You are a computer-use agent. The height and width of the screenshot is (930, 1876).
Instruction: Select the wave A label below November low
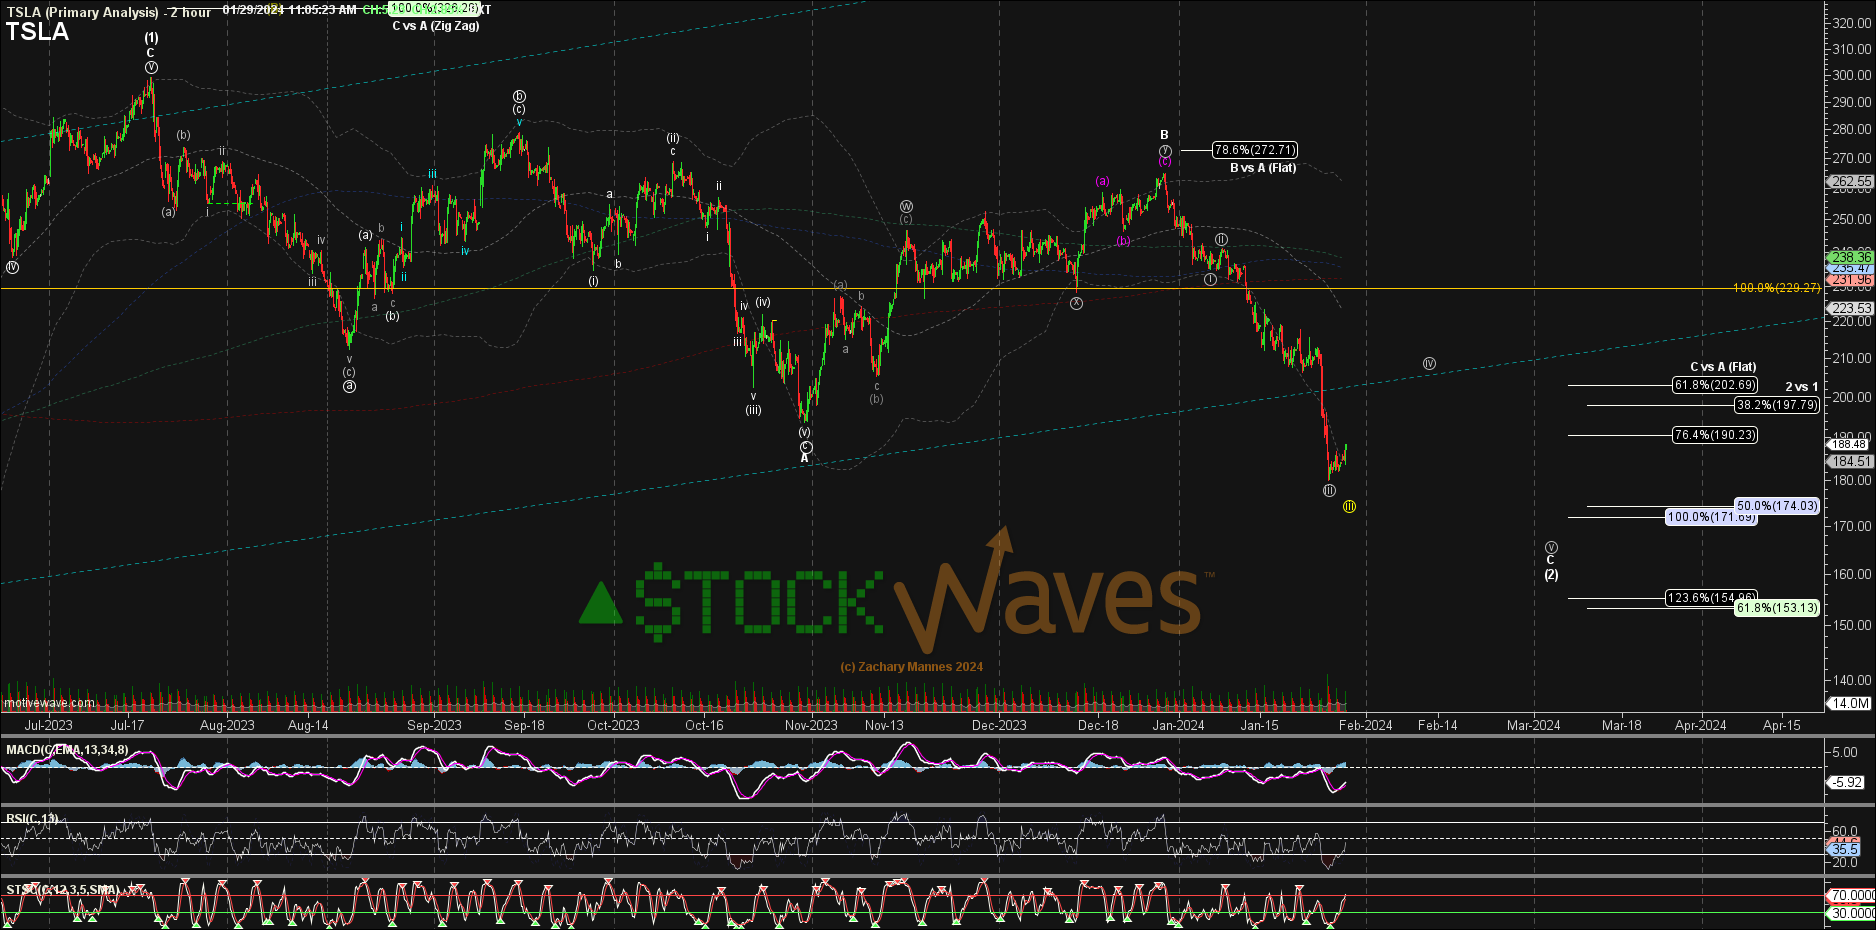click(x=804, y=458)
